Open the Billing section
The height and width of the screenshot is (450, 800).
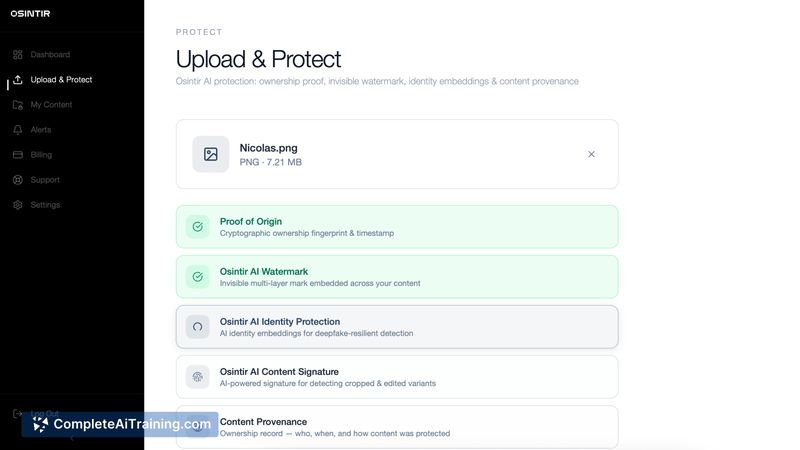(41, 155)
